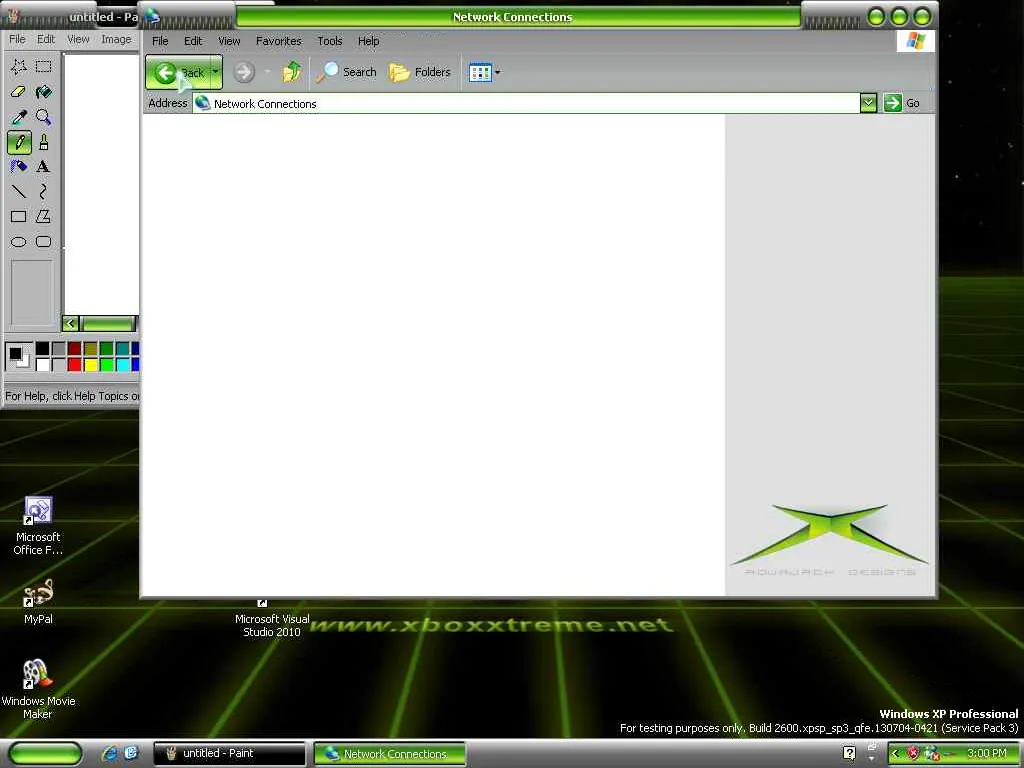
Task: Launch Internet Explorer from the quick launch
Action: (x=110, y=753)
